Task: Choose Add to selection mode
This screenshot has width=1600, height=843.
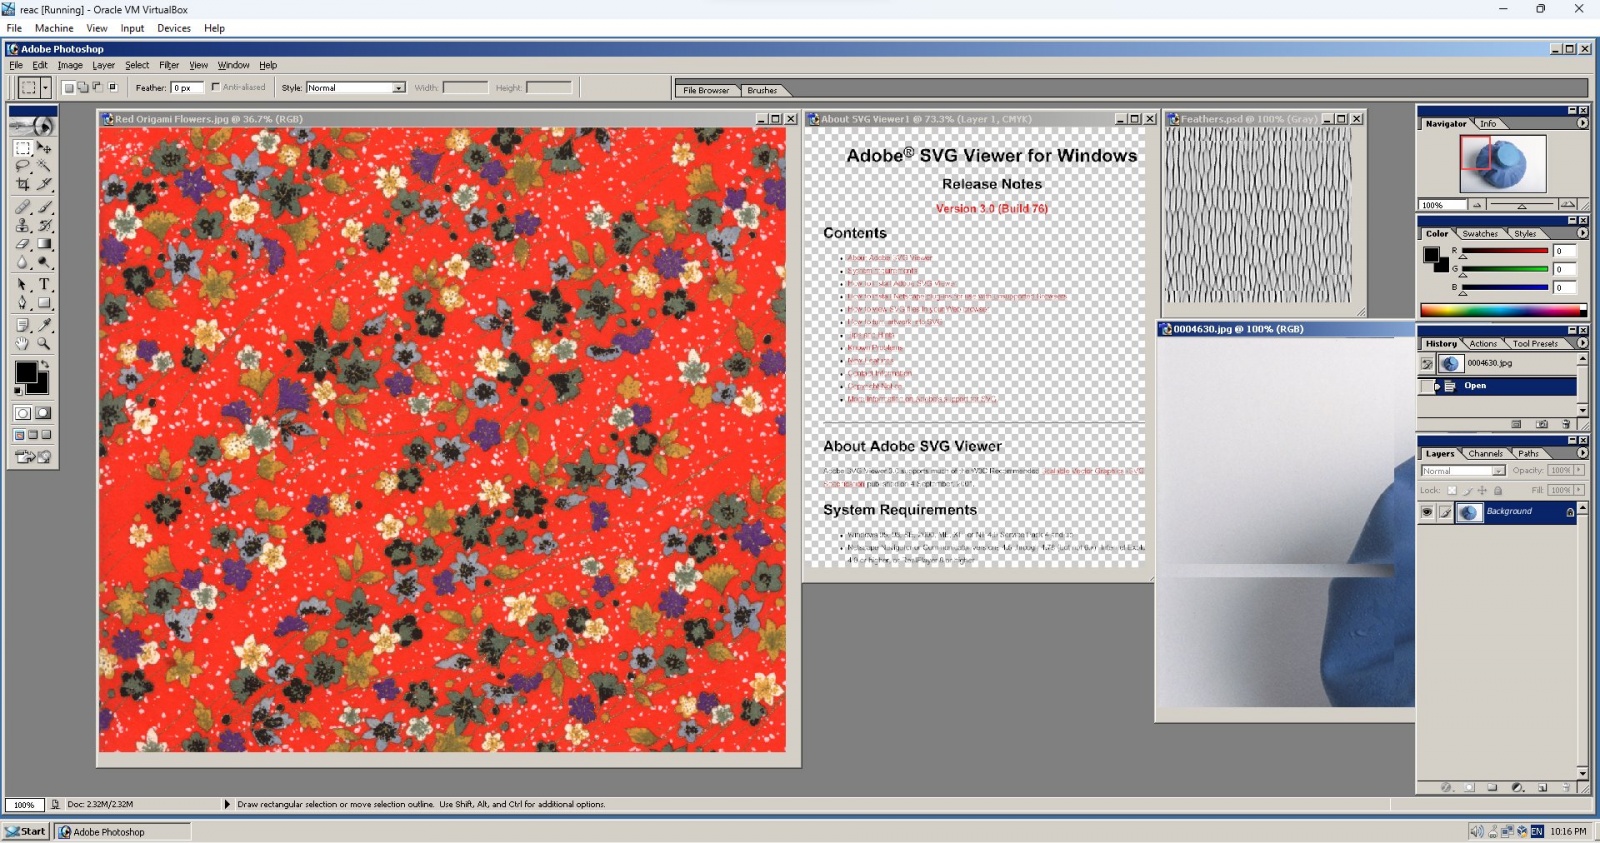Action: coord(83,87)
